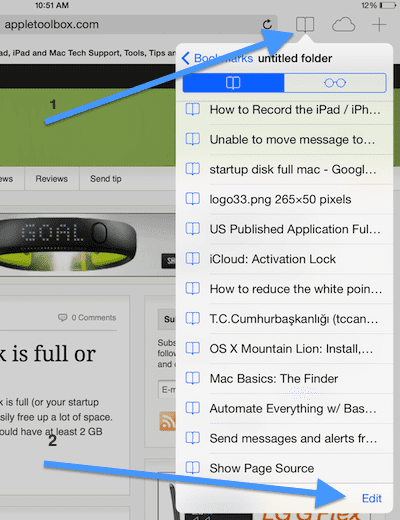
Task: Open 'Mac Basics: The Finder' bookmark
Action: (x=284, y=378)
